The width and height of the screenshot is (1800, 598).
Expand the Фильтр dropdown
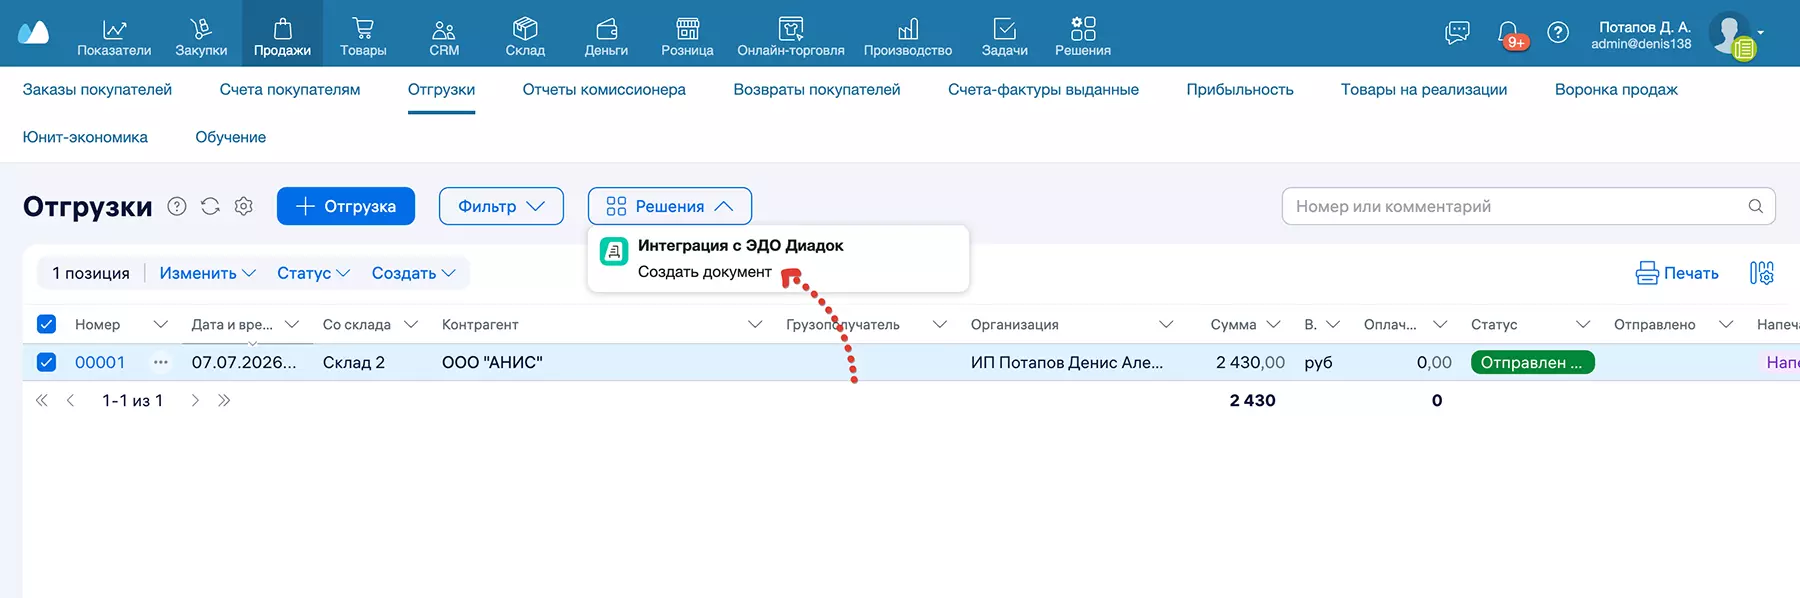(501, 206)
